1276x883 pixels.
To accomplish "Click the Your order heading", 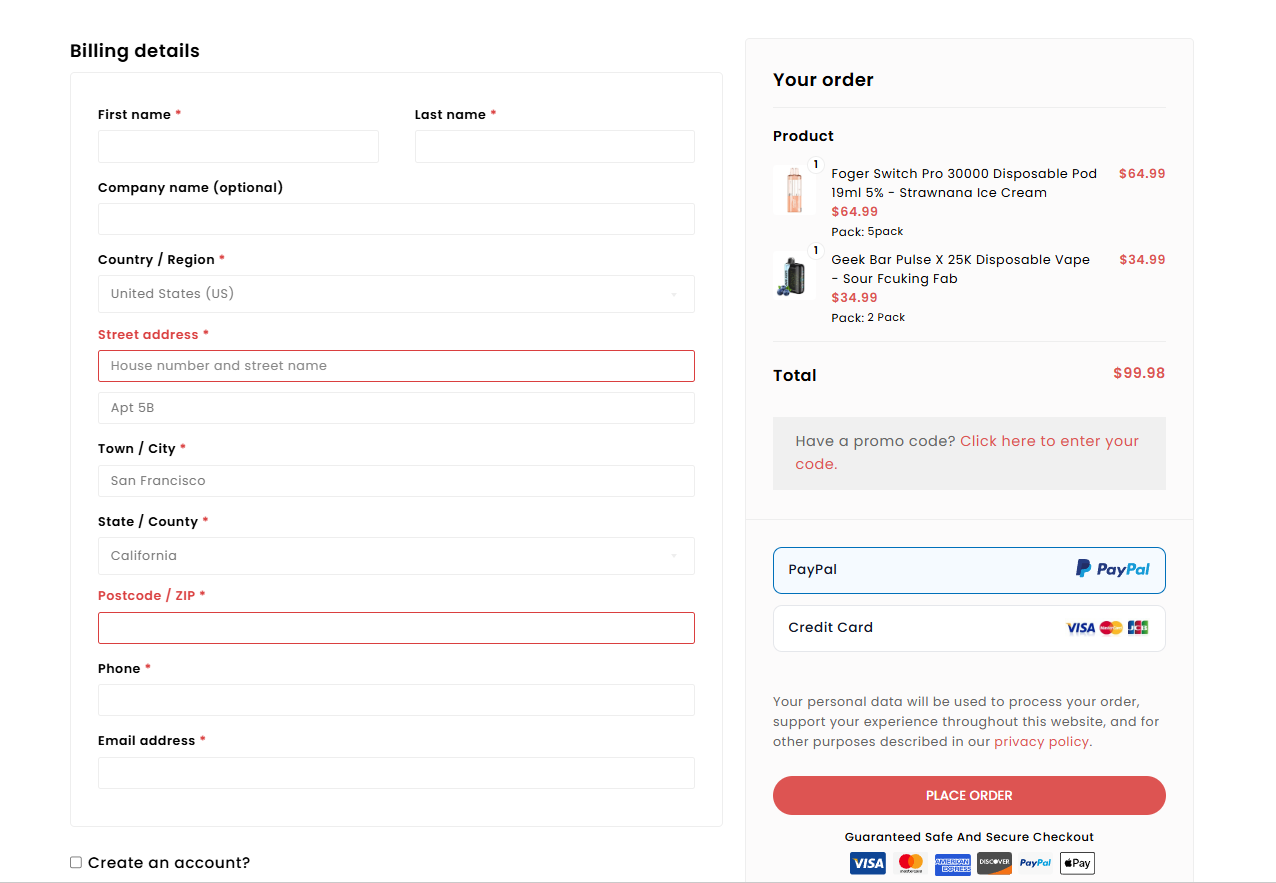I will (823, 80).
